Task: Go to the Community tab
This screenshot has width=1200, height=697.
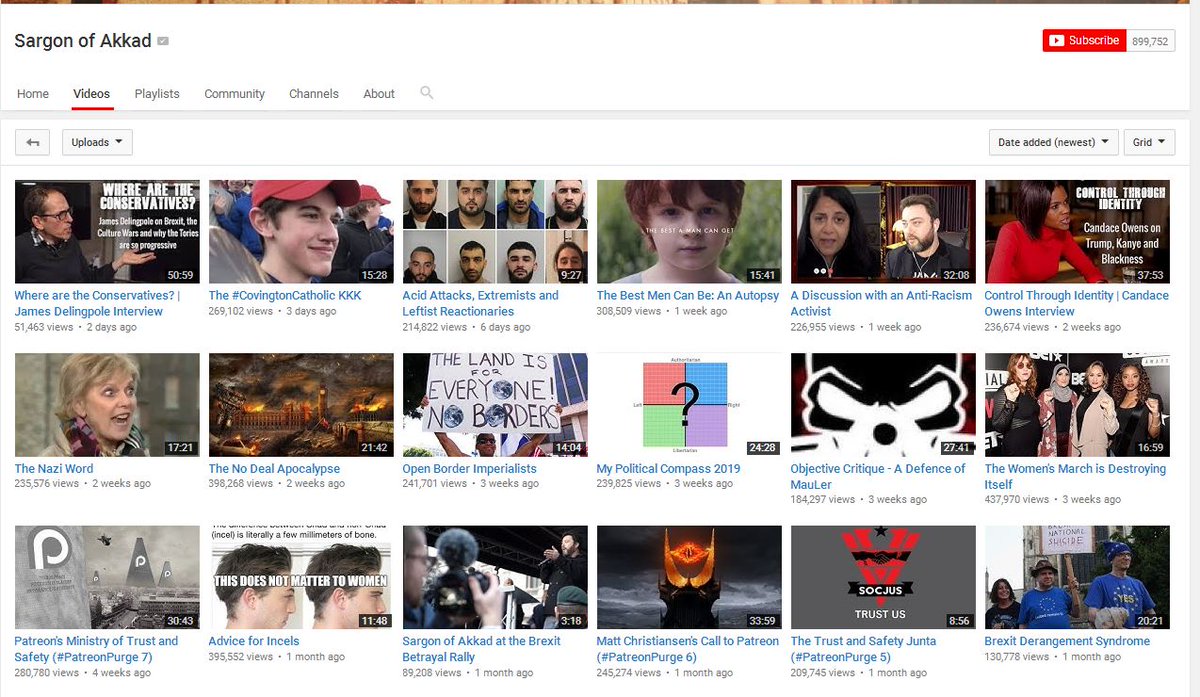Action: (x=235, y=94)
